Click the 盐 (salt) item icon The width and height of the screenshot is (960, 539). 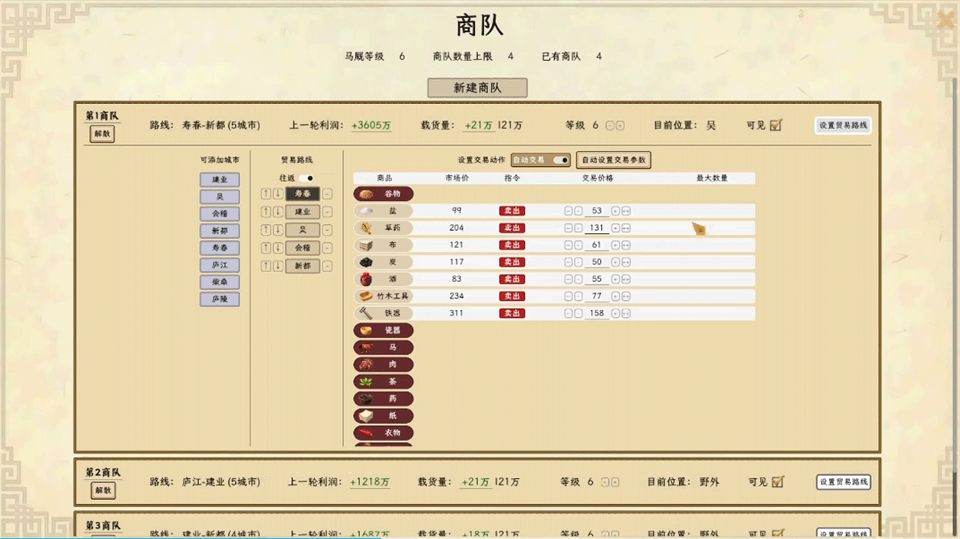[x=366, y=211]
